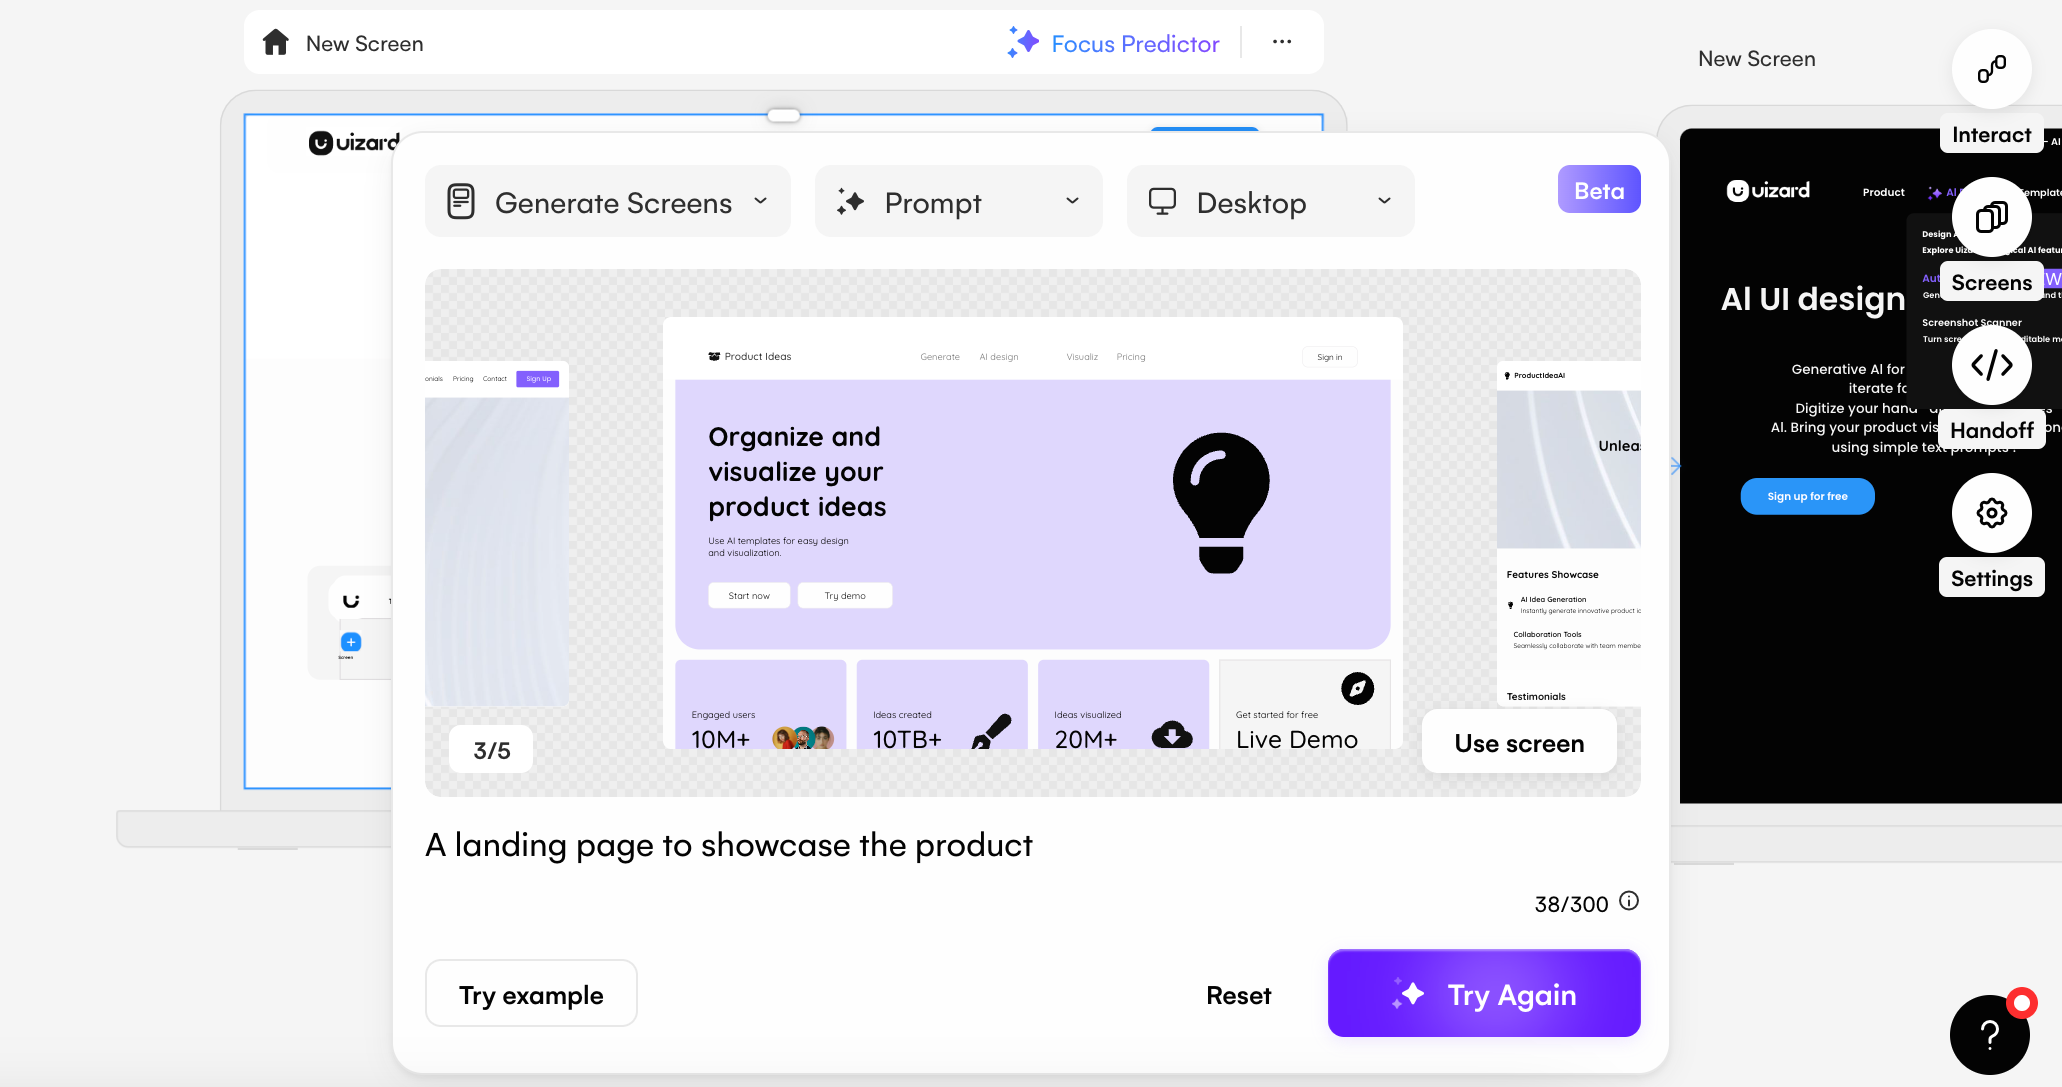Click the Beta badge
Screen dimensions: 2062x1087
pyautogui.click(x=1598, y=190)
